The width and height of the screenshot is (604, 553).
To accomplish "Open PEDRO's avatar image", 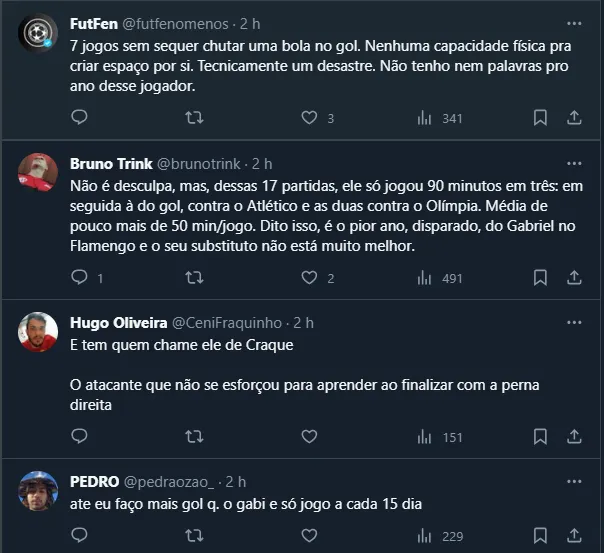I will click(38, 490).
